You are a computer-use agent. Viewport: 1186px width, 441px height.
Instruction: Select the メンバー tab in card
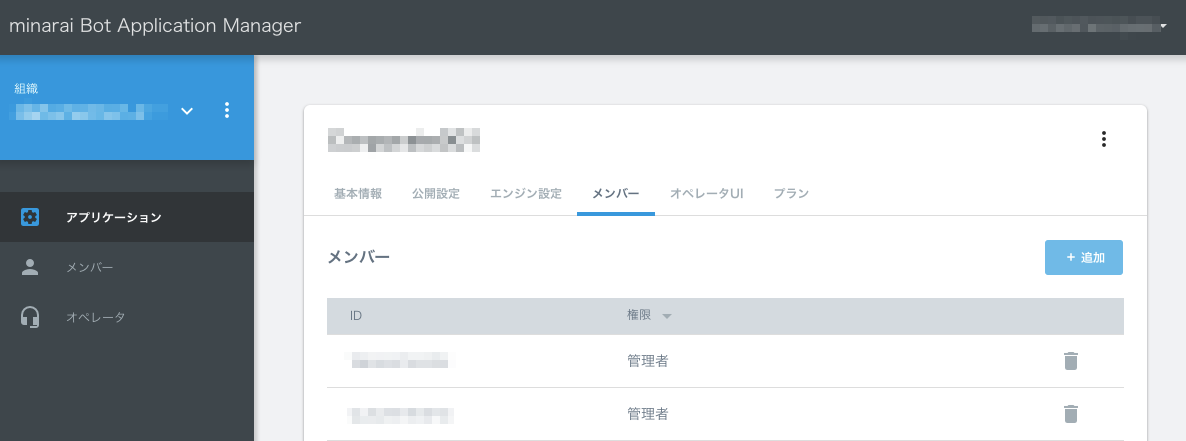[616, 194]
